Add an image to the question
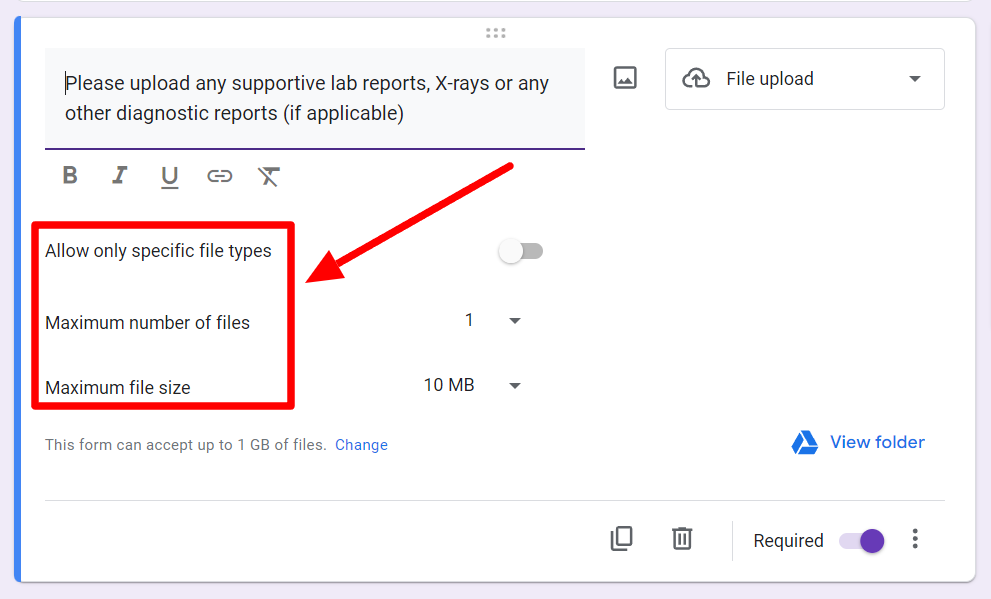991x599 pixels. pyautogui.click(x=625, y=78)
